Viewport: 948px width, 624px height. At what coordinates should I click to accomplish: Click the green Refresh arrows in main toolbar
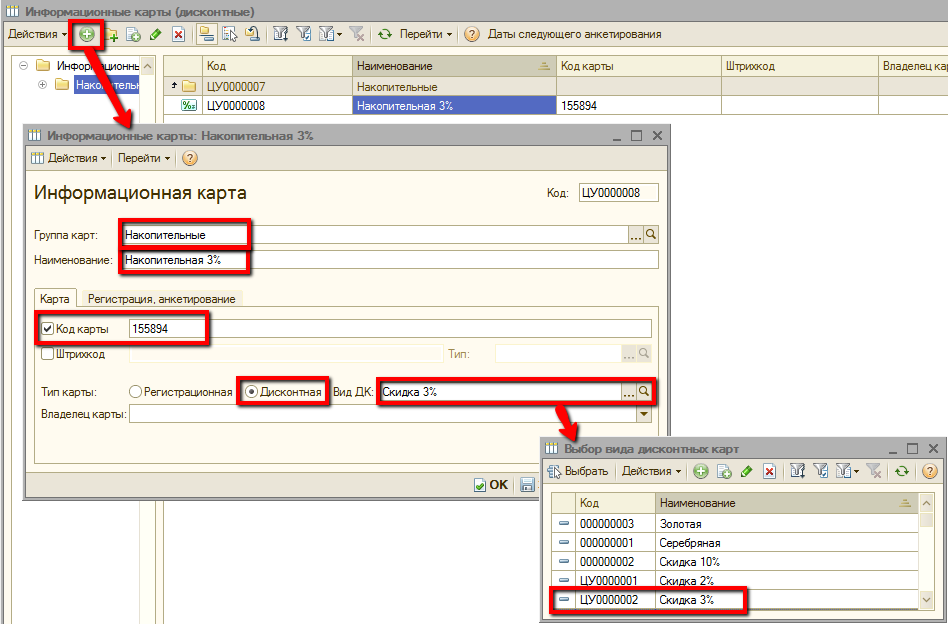385,34
